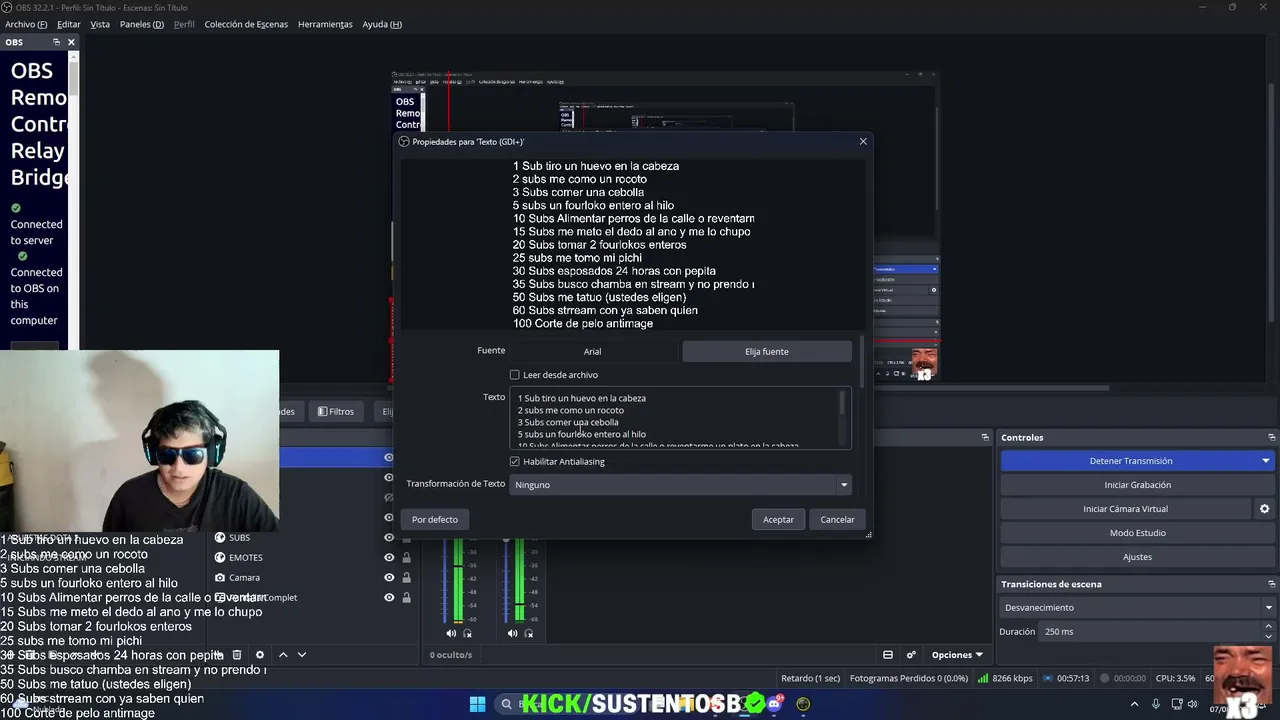Move selected source up
Image resolution: width=1280 pixels, height=720 pixels.
[283, 655]
